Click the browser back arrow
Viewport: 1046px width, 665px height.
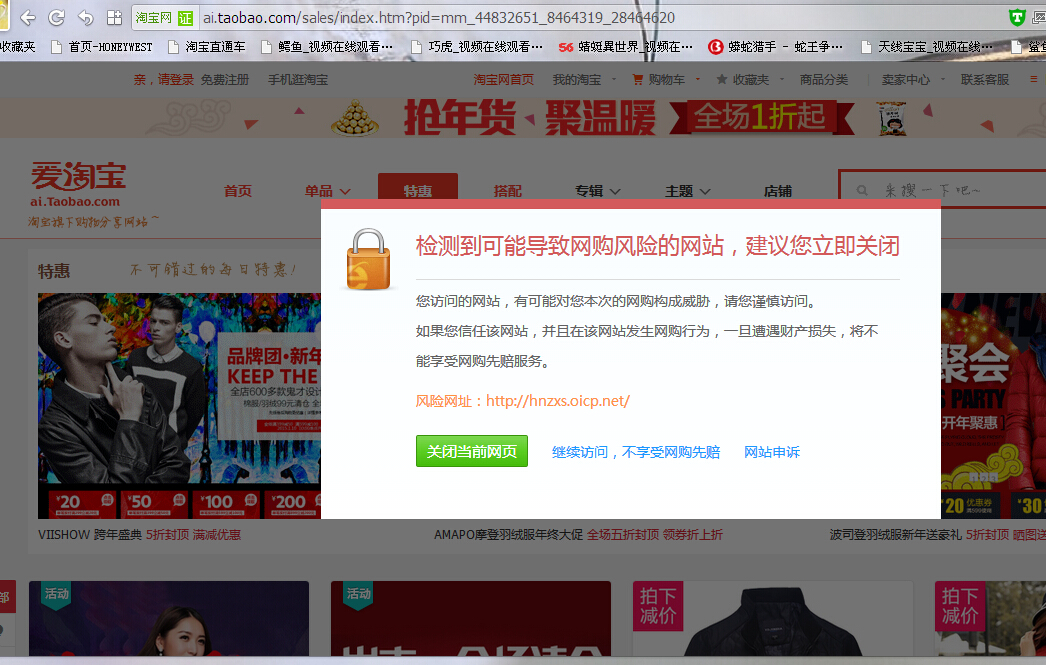point(28,18)
